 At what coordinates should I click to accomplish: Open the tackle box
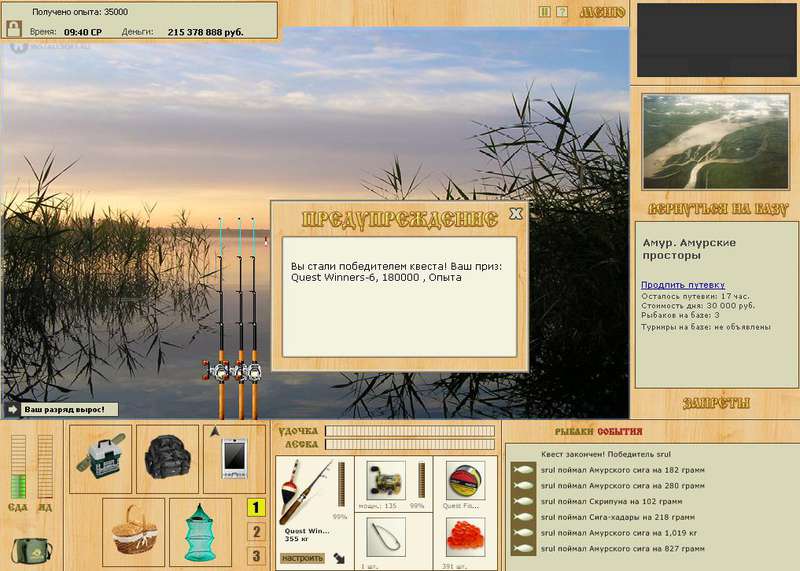[101, 459]
